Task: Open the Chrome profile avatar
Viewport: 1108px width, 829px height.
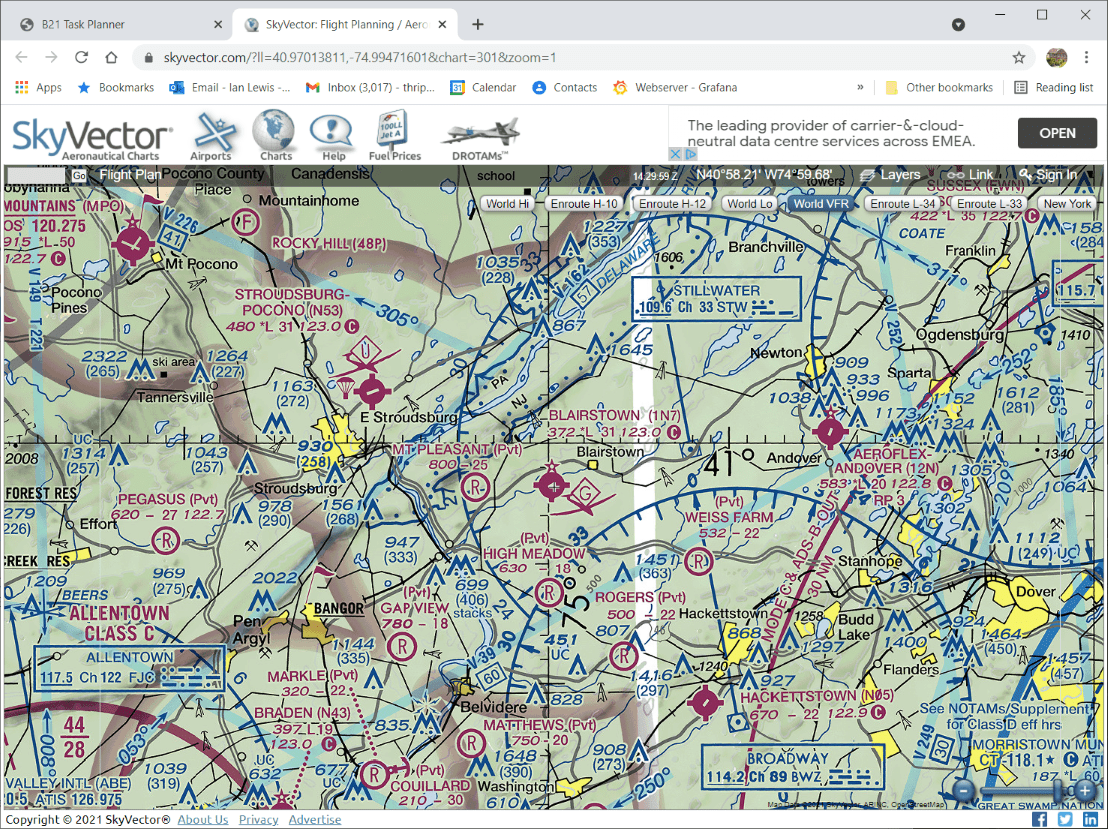Action: click(x=1056, y=57)
